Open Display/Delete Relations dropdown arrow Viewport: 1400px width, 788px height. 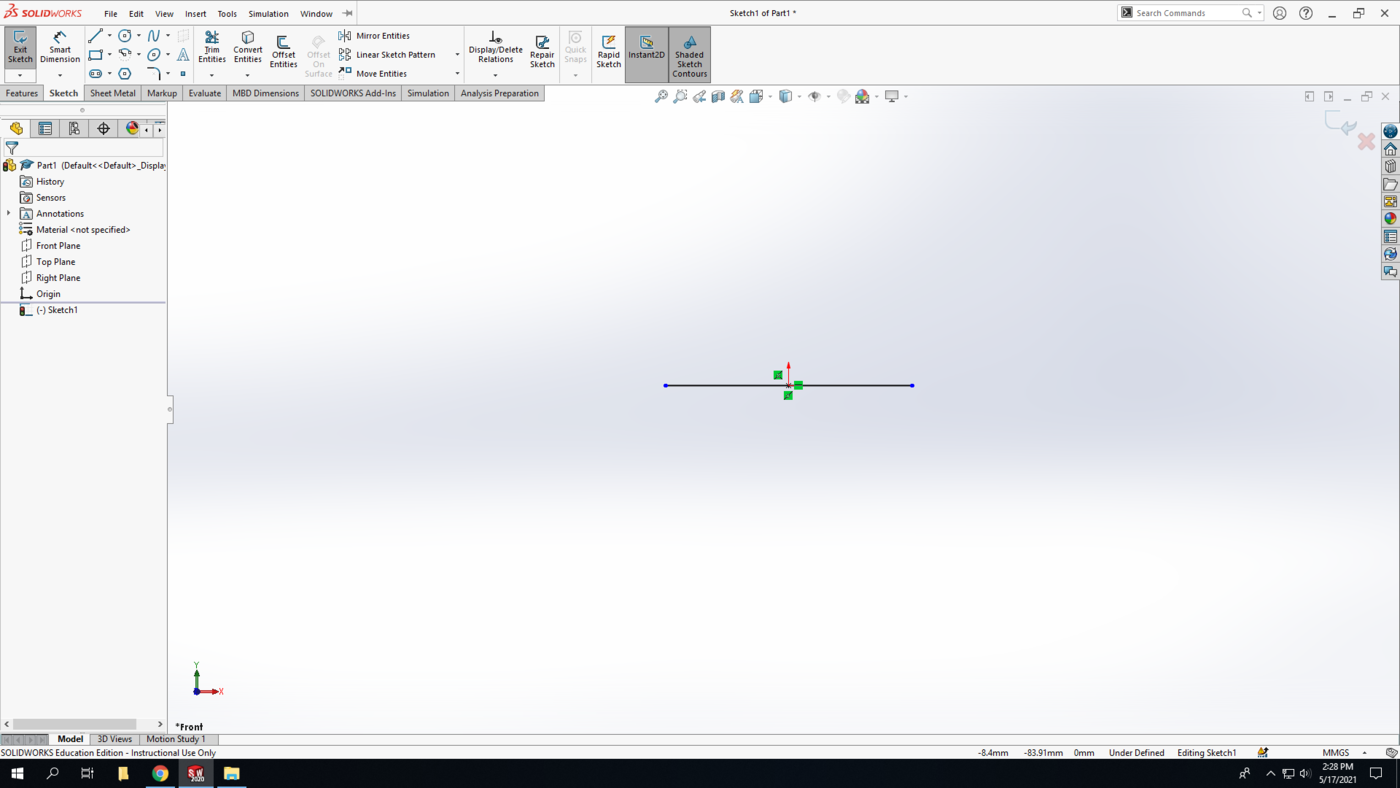(x=495, y=76)
